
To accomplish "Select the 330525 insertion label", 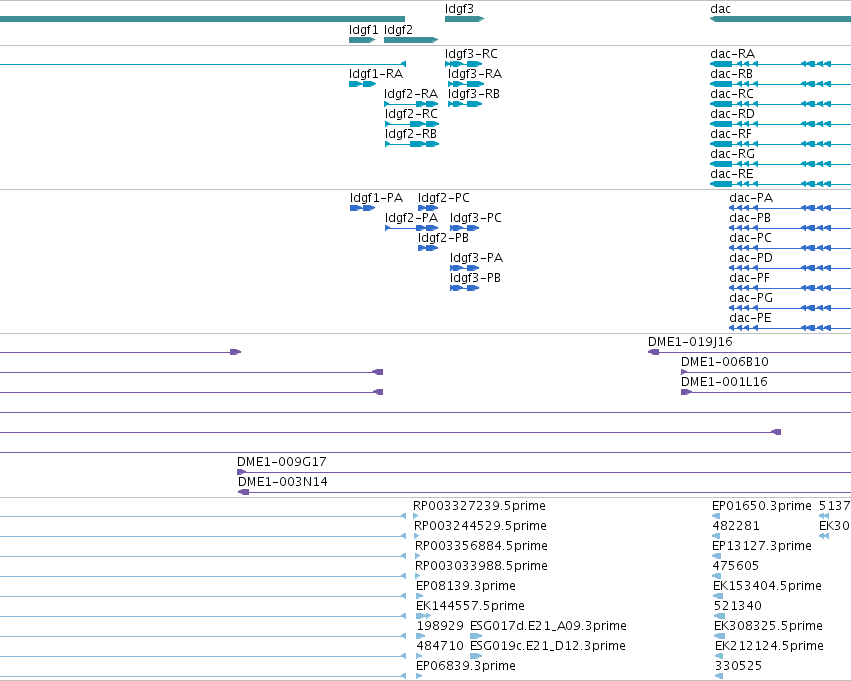I will 738,666.
